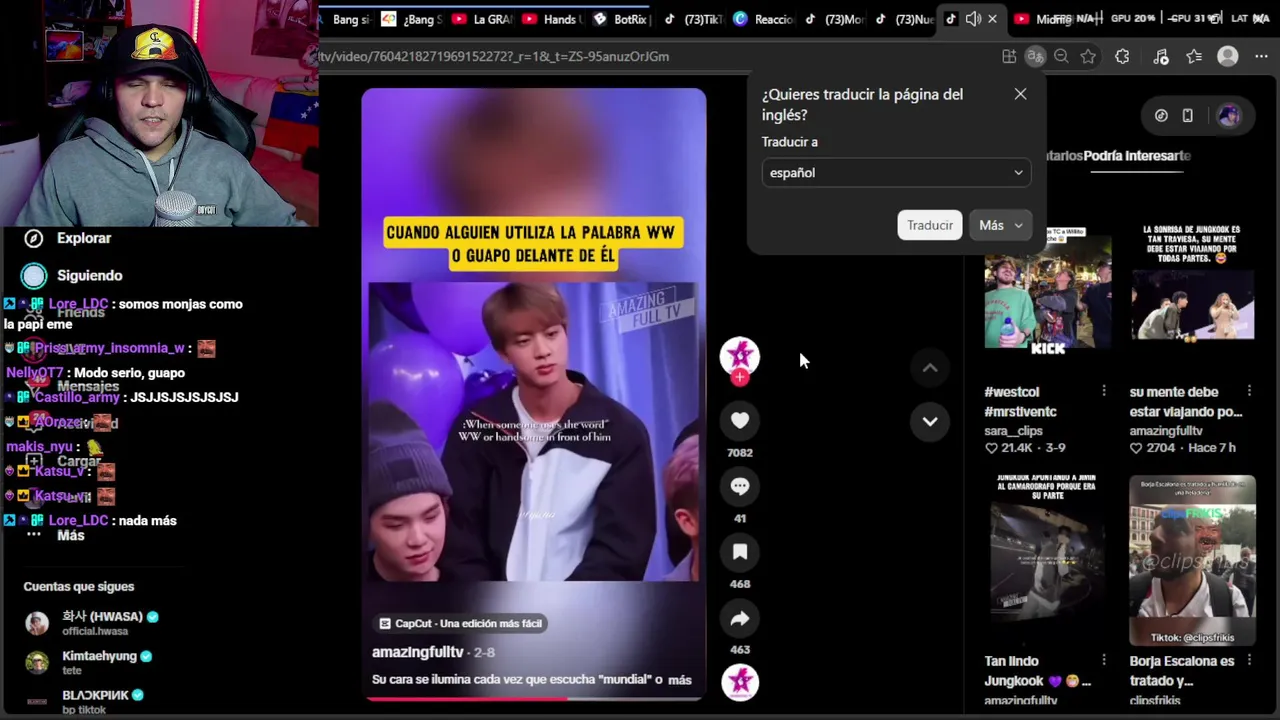This screenshot has height=720, width=1280.
Task: Open sara__clips profile link
Action: point(1013,431)
